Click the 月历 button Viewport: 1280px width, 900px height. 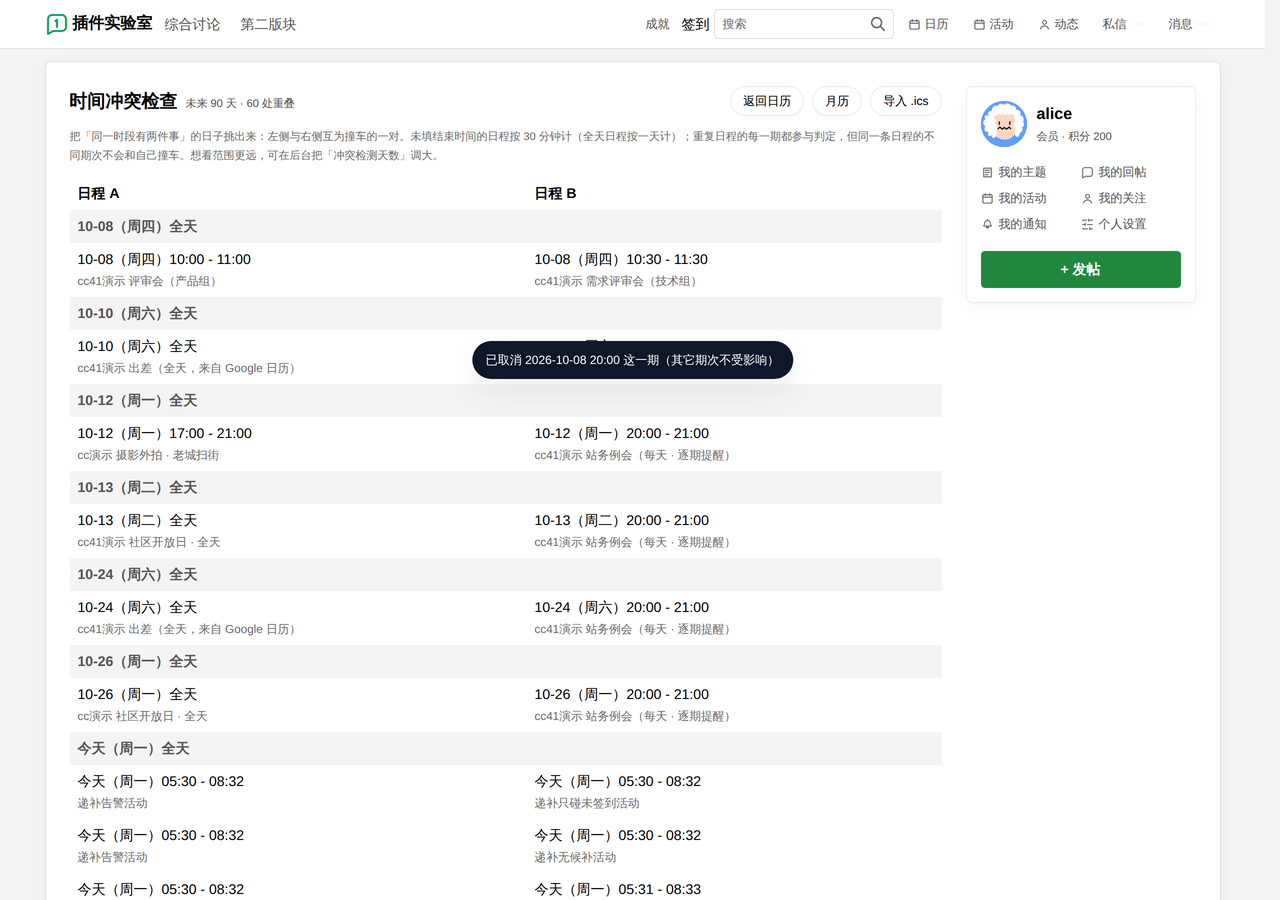pyautogui.click(x=837, y=101)
